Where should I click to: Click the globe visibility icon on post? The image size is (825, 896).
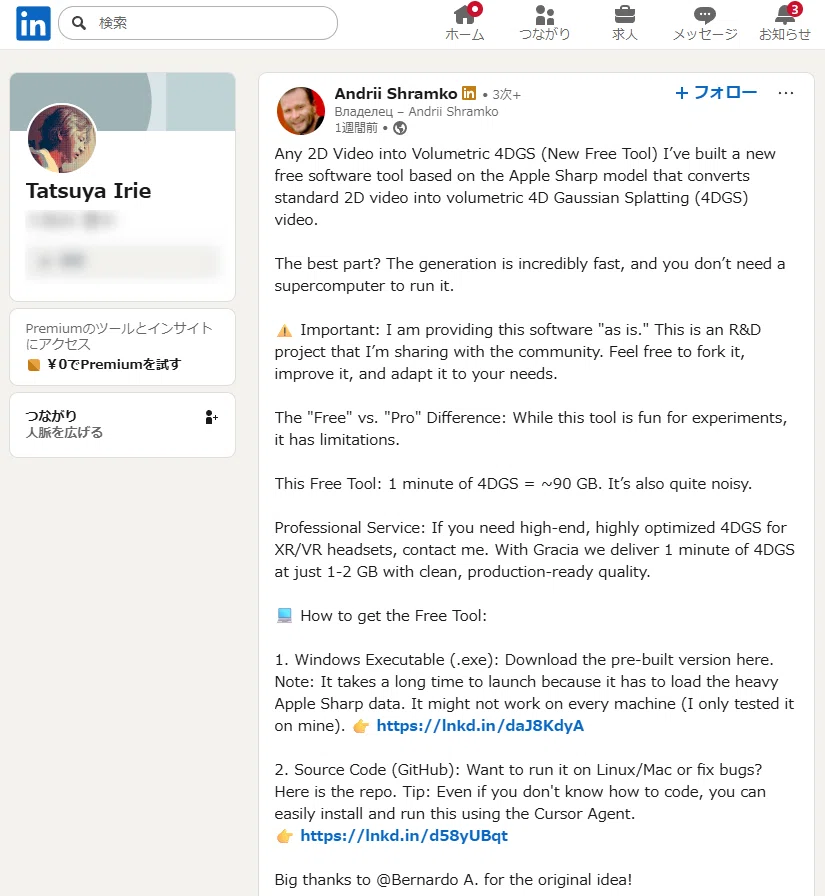(401, 128)
